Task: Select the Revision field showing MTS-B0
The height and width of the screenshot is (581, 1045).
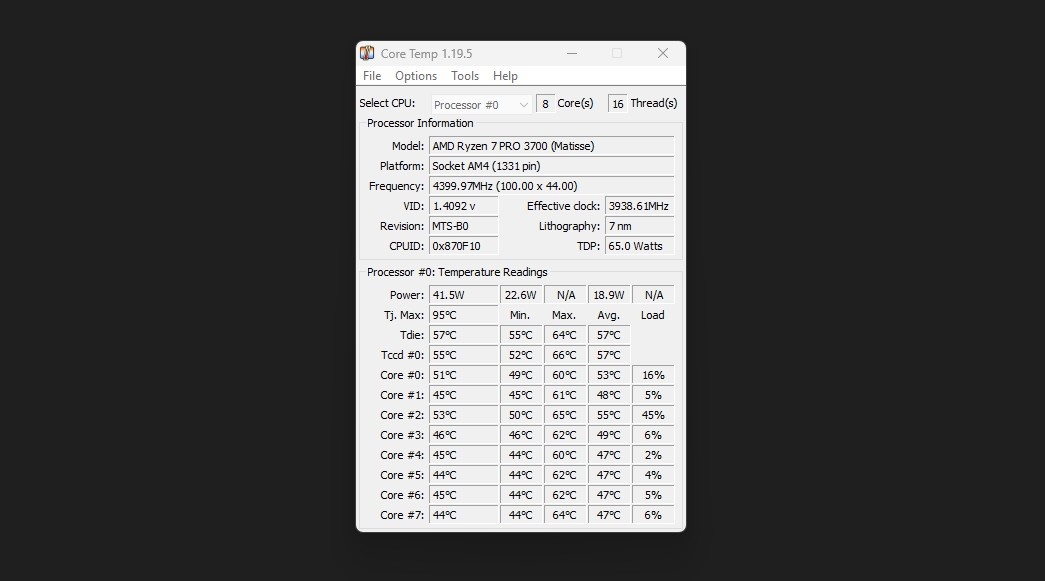Action: tap(463, 226)
